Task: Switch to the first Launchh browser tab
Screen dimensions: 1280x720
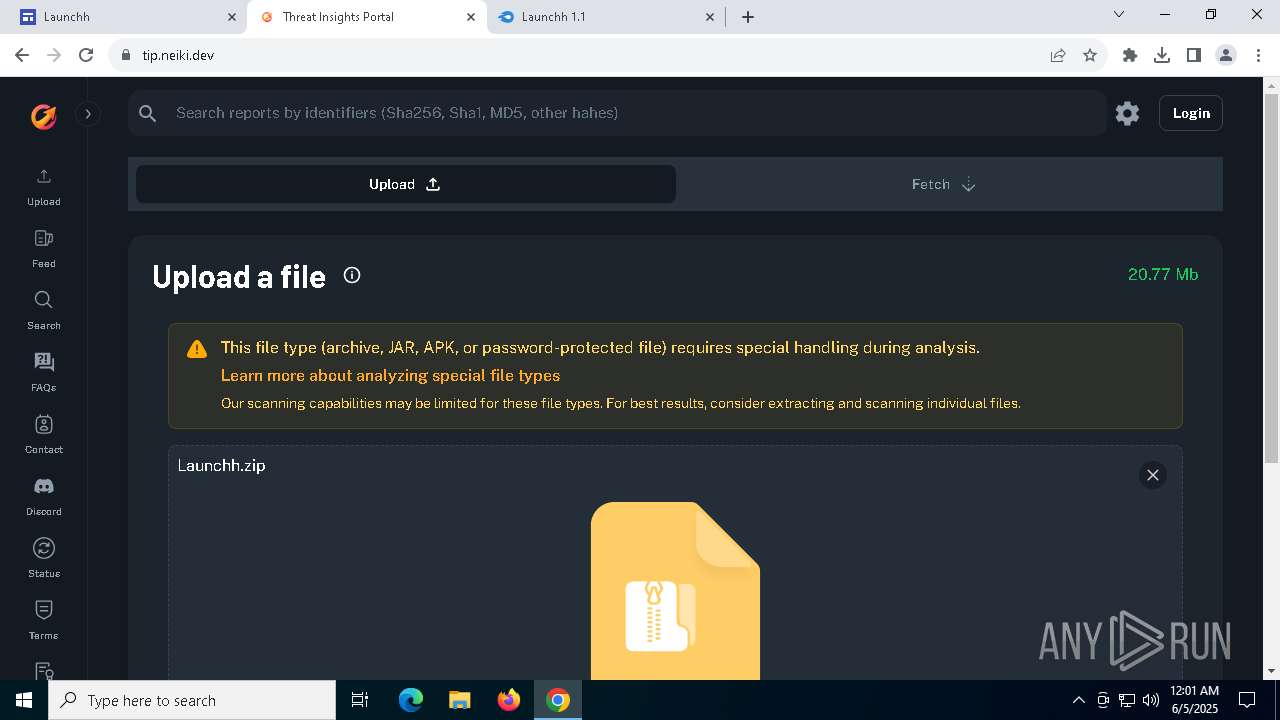Action: click(x=128, y=17)
